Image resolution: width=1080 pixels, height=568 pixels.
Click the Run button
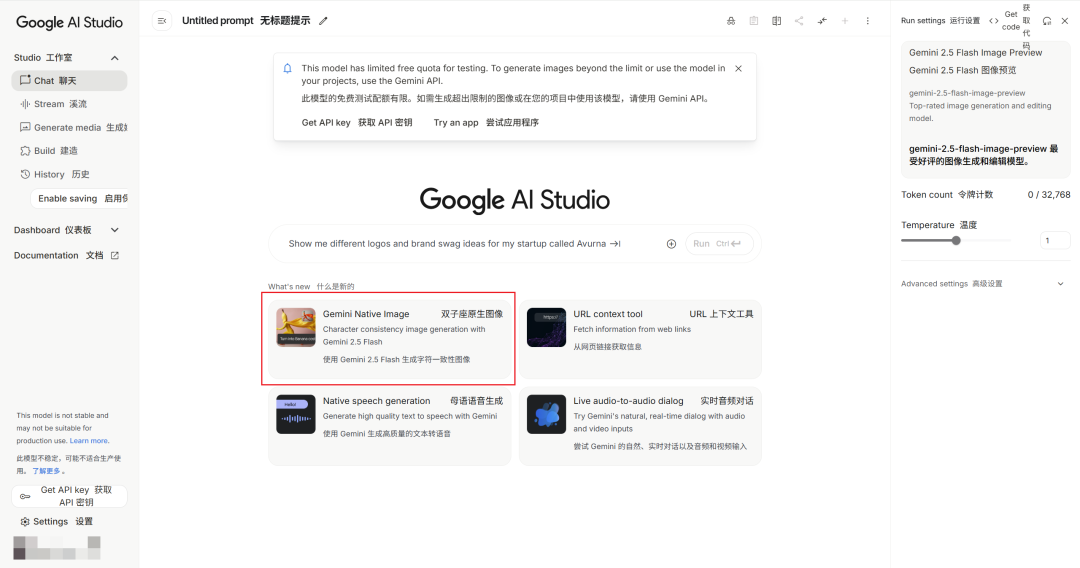tap(718, 244)
